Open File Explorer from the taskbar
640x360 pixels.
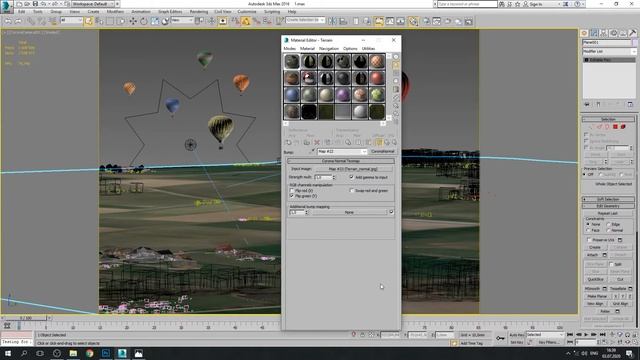tap(73, 353)
